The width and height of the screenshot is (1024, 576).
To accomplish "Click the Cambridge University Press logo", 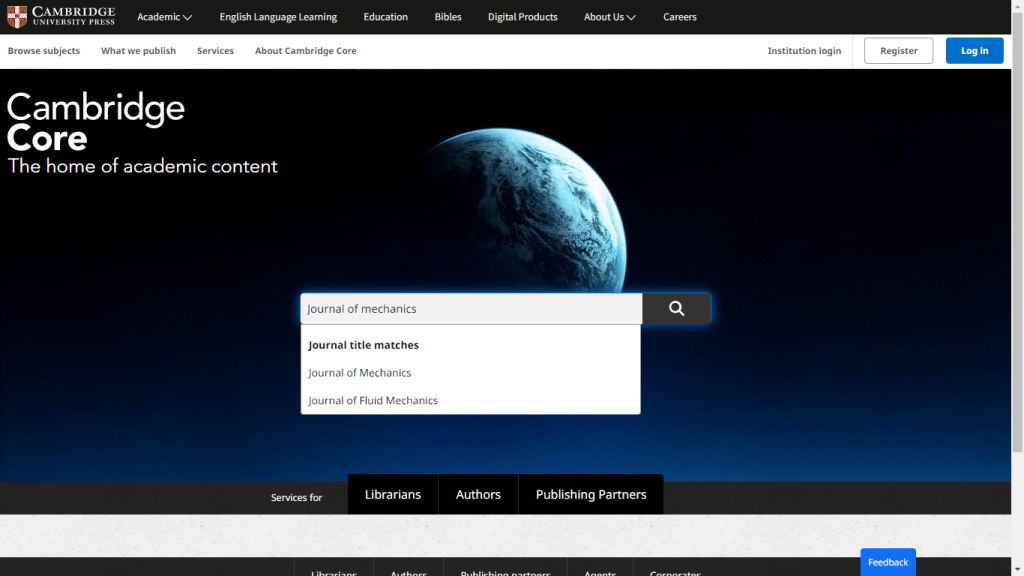I will pyautogui.click(x=61, y=16).
